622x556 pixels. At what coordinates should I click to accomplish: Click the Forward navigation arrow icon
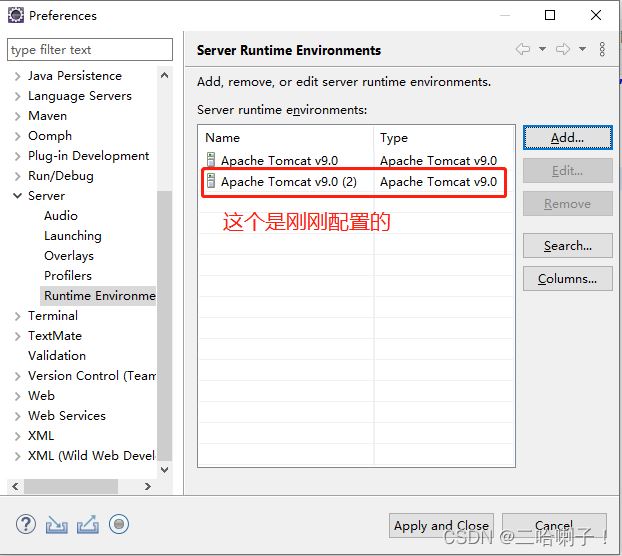tap(563, 49)
